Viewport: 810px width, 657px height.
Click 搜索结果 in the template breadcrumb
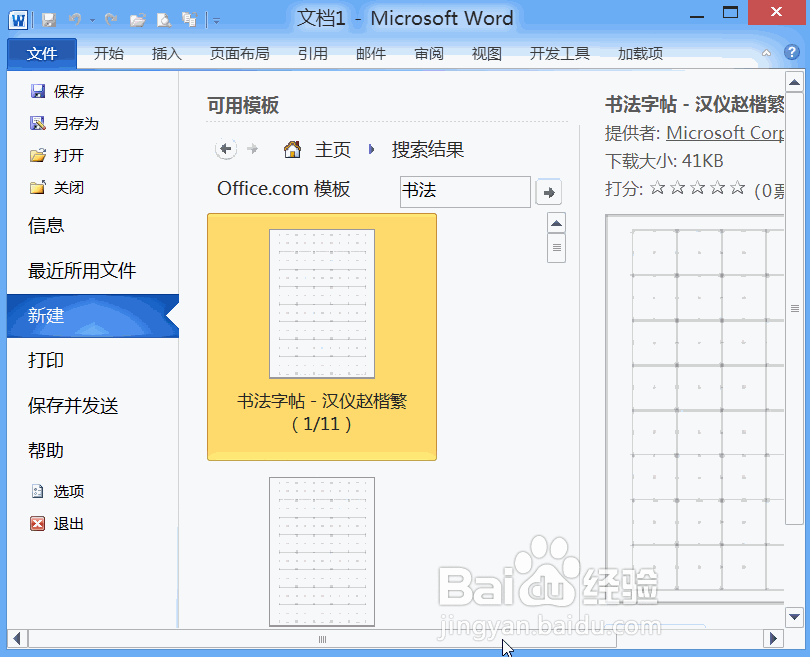point(428,150)
